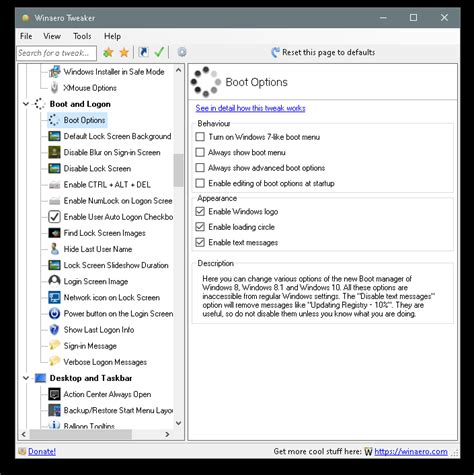Open See in detail how this tweak works link
The image size is (474, 475).
[x=250, y=108]
